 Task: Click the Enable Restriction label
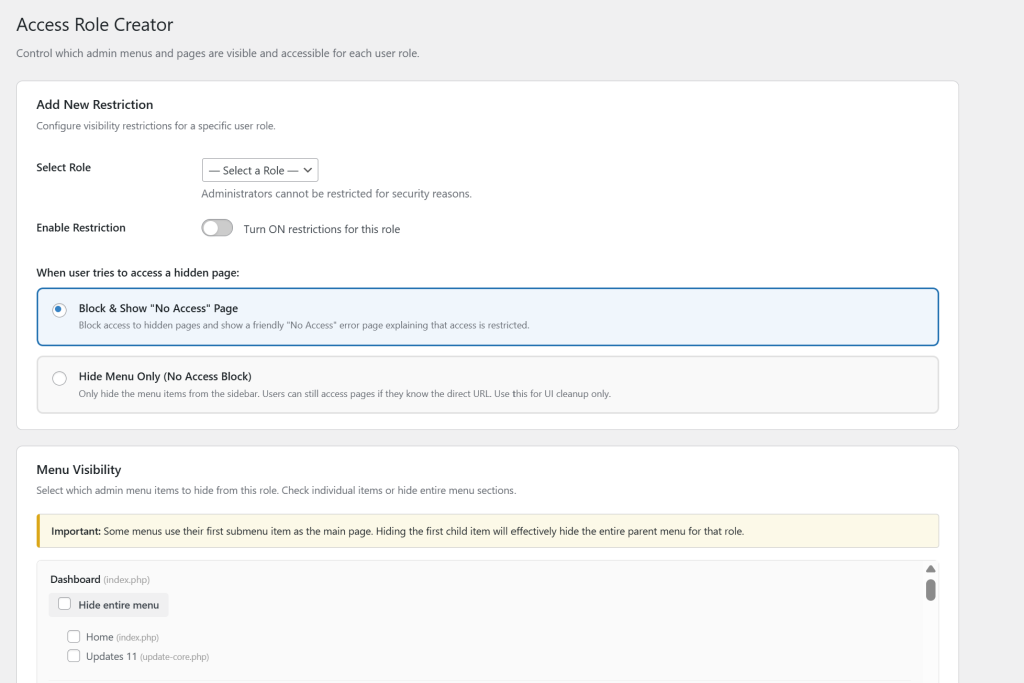(80, 227)
